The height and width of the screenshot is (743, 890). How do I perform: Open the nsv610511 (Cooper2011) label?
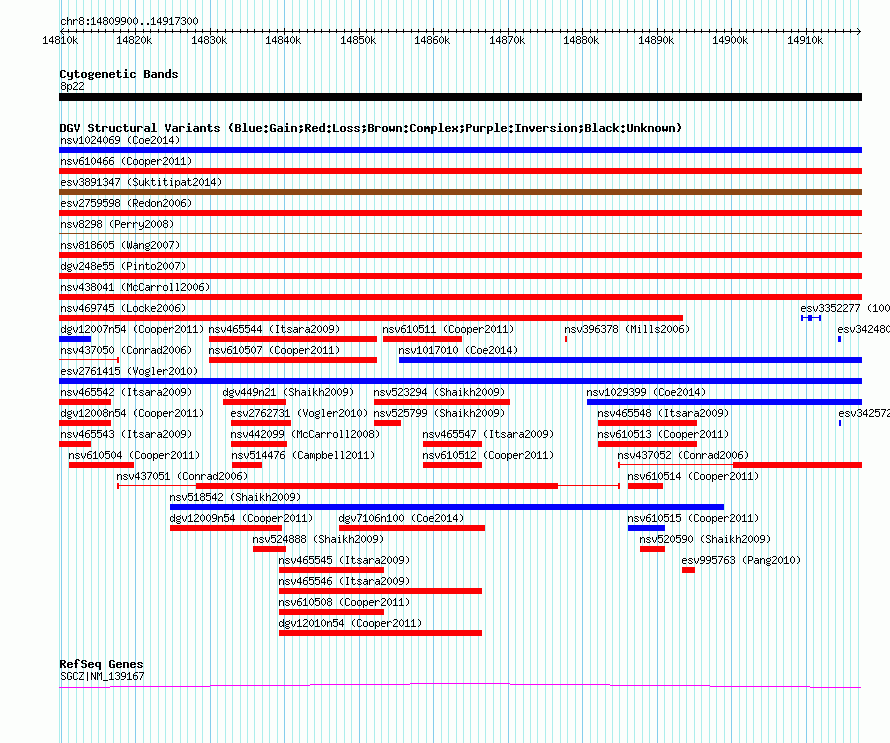pyautogui.click(x=448, y=329)
